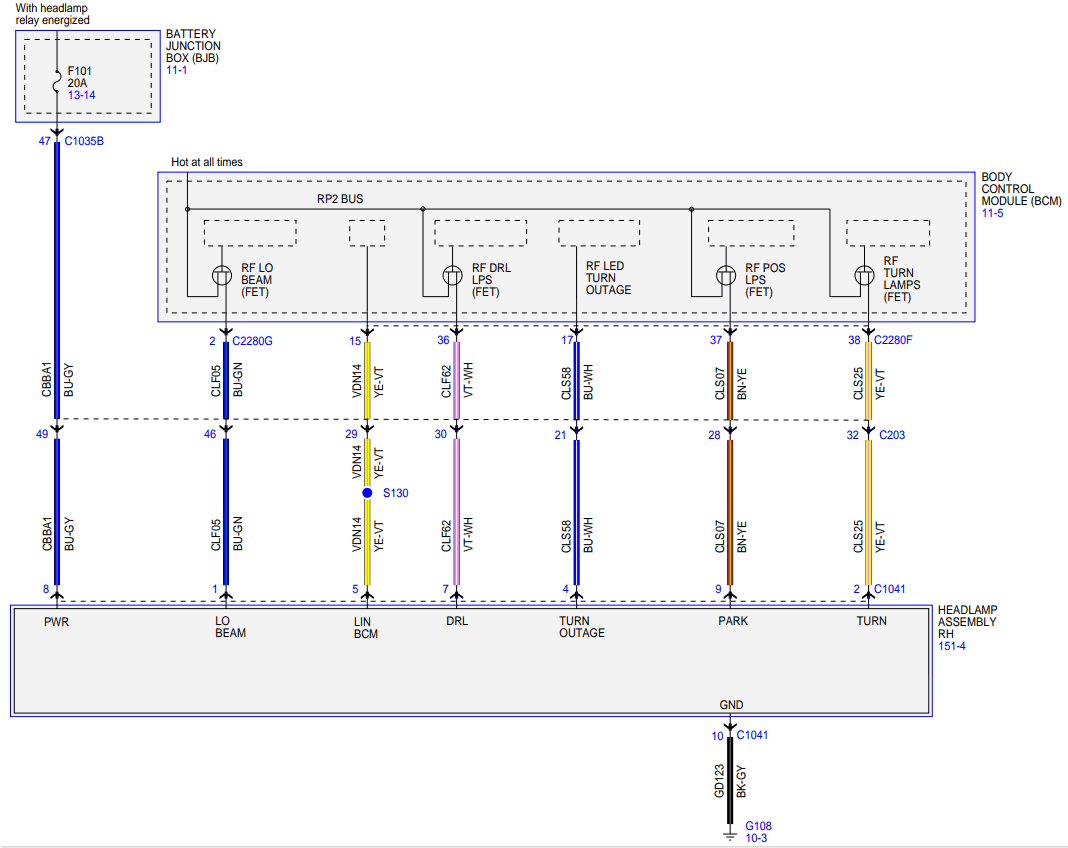Click the "LIN BCM" headlamp terminal label
Viewport: 1068px width, 848px height.
pyautogui.click(x=366, y=627)
